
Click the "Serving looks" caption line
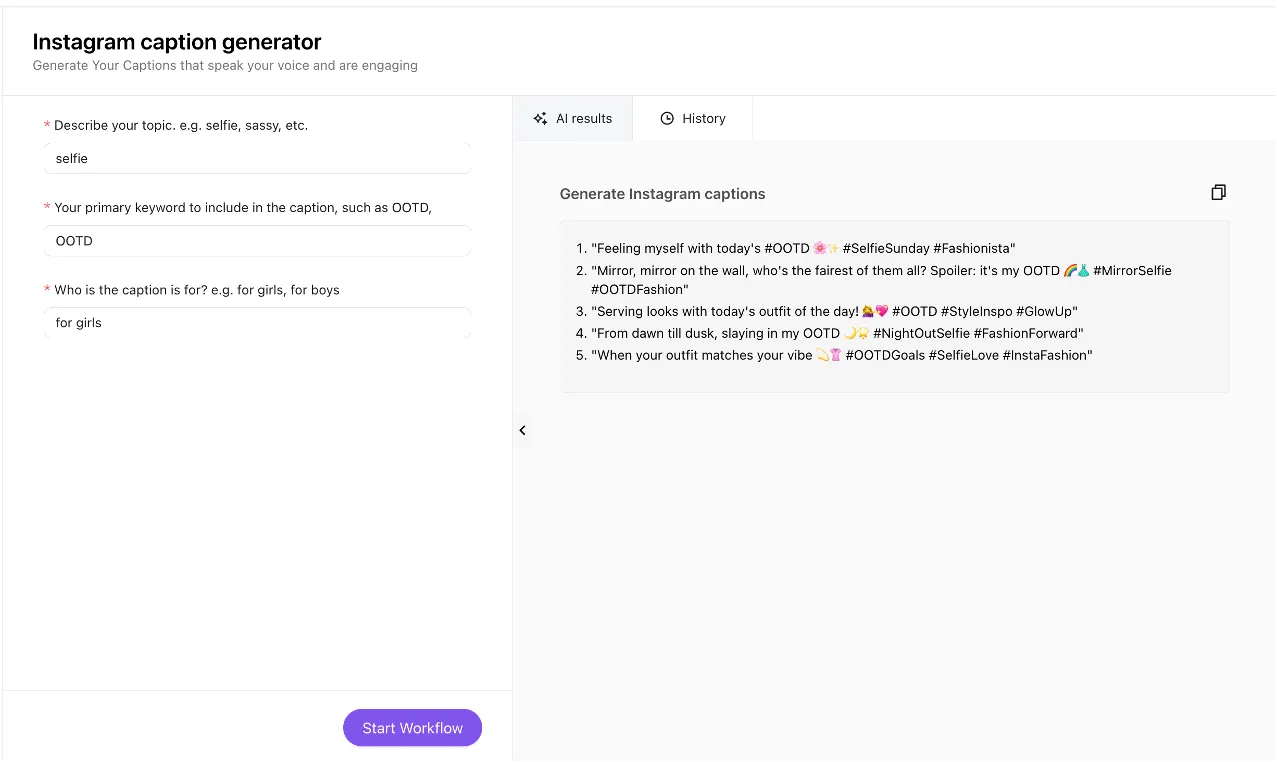click(x=834, y=311)
